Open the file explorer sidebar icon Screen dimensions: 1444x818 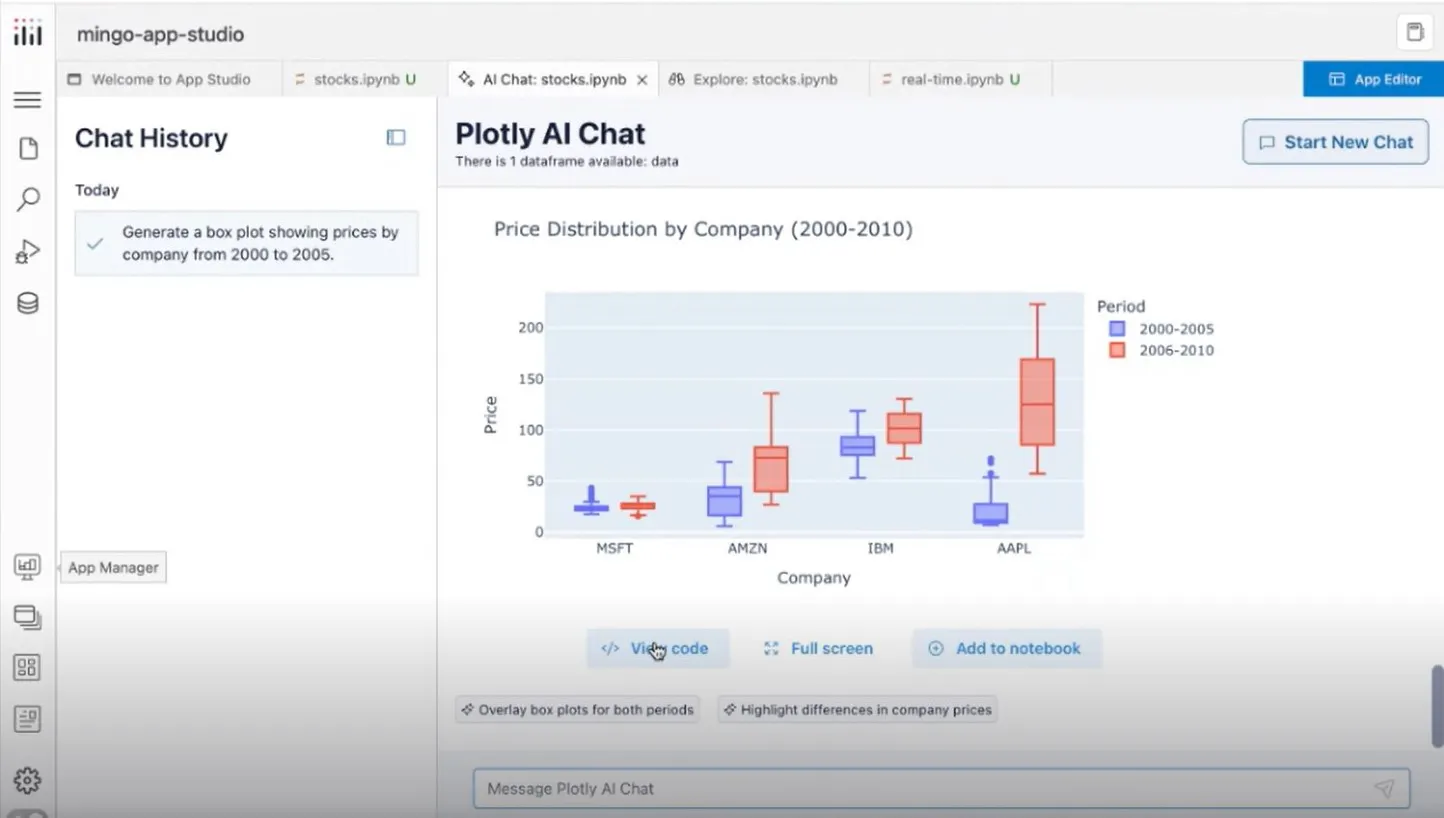(28, 149)
